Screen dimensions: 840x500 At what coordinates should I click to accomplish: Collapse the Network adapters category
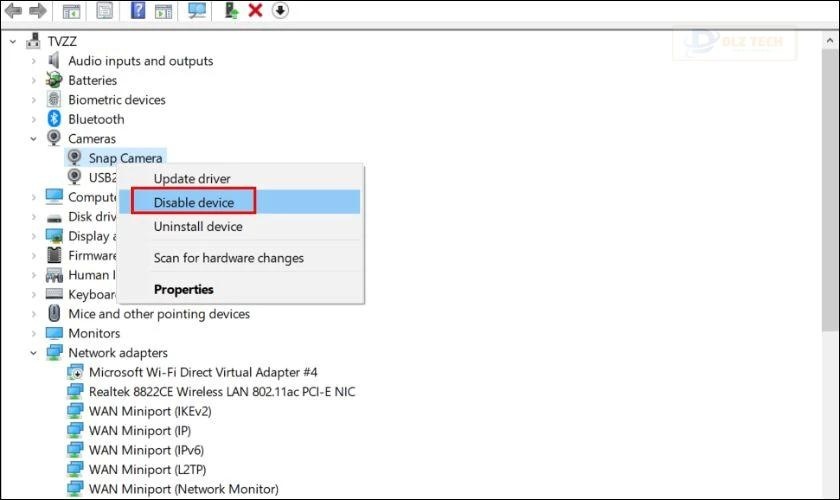tap(34, 353)
